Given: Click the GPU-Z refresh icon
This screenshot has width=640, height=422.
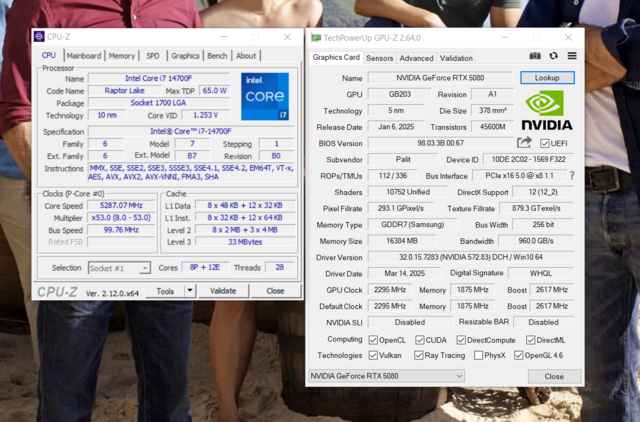Looking at the screenshot, I should point(554,57).
